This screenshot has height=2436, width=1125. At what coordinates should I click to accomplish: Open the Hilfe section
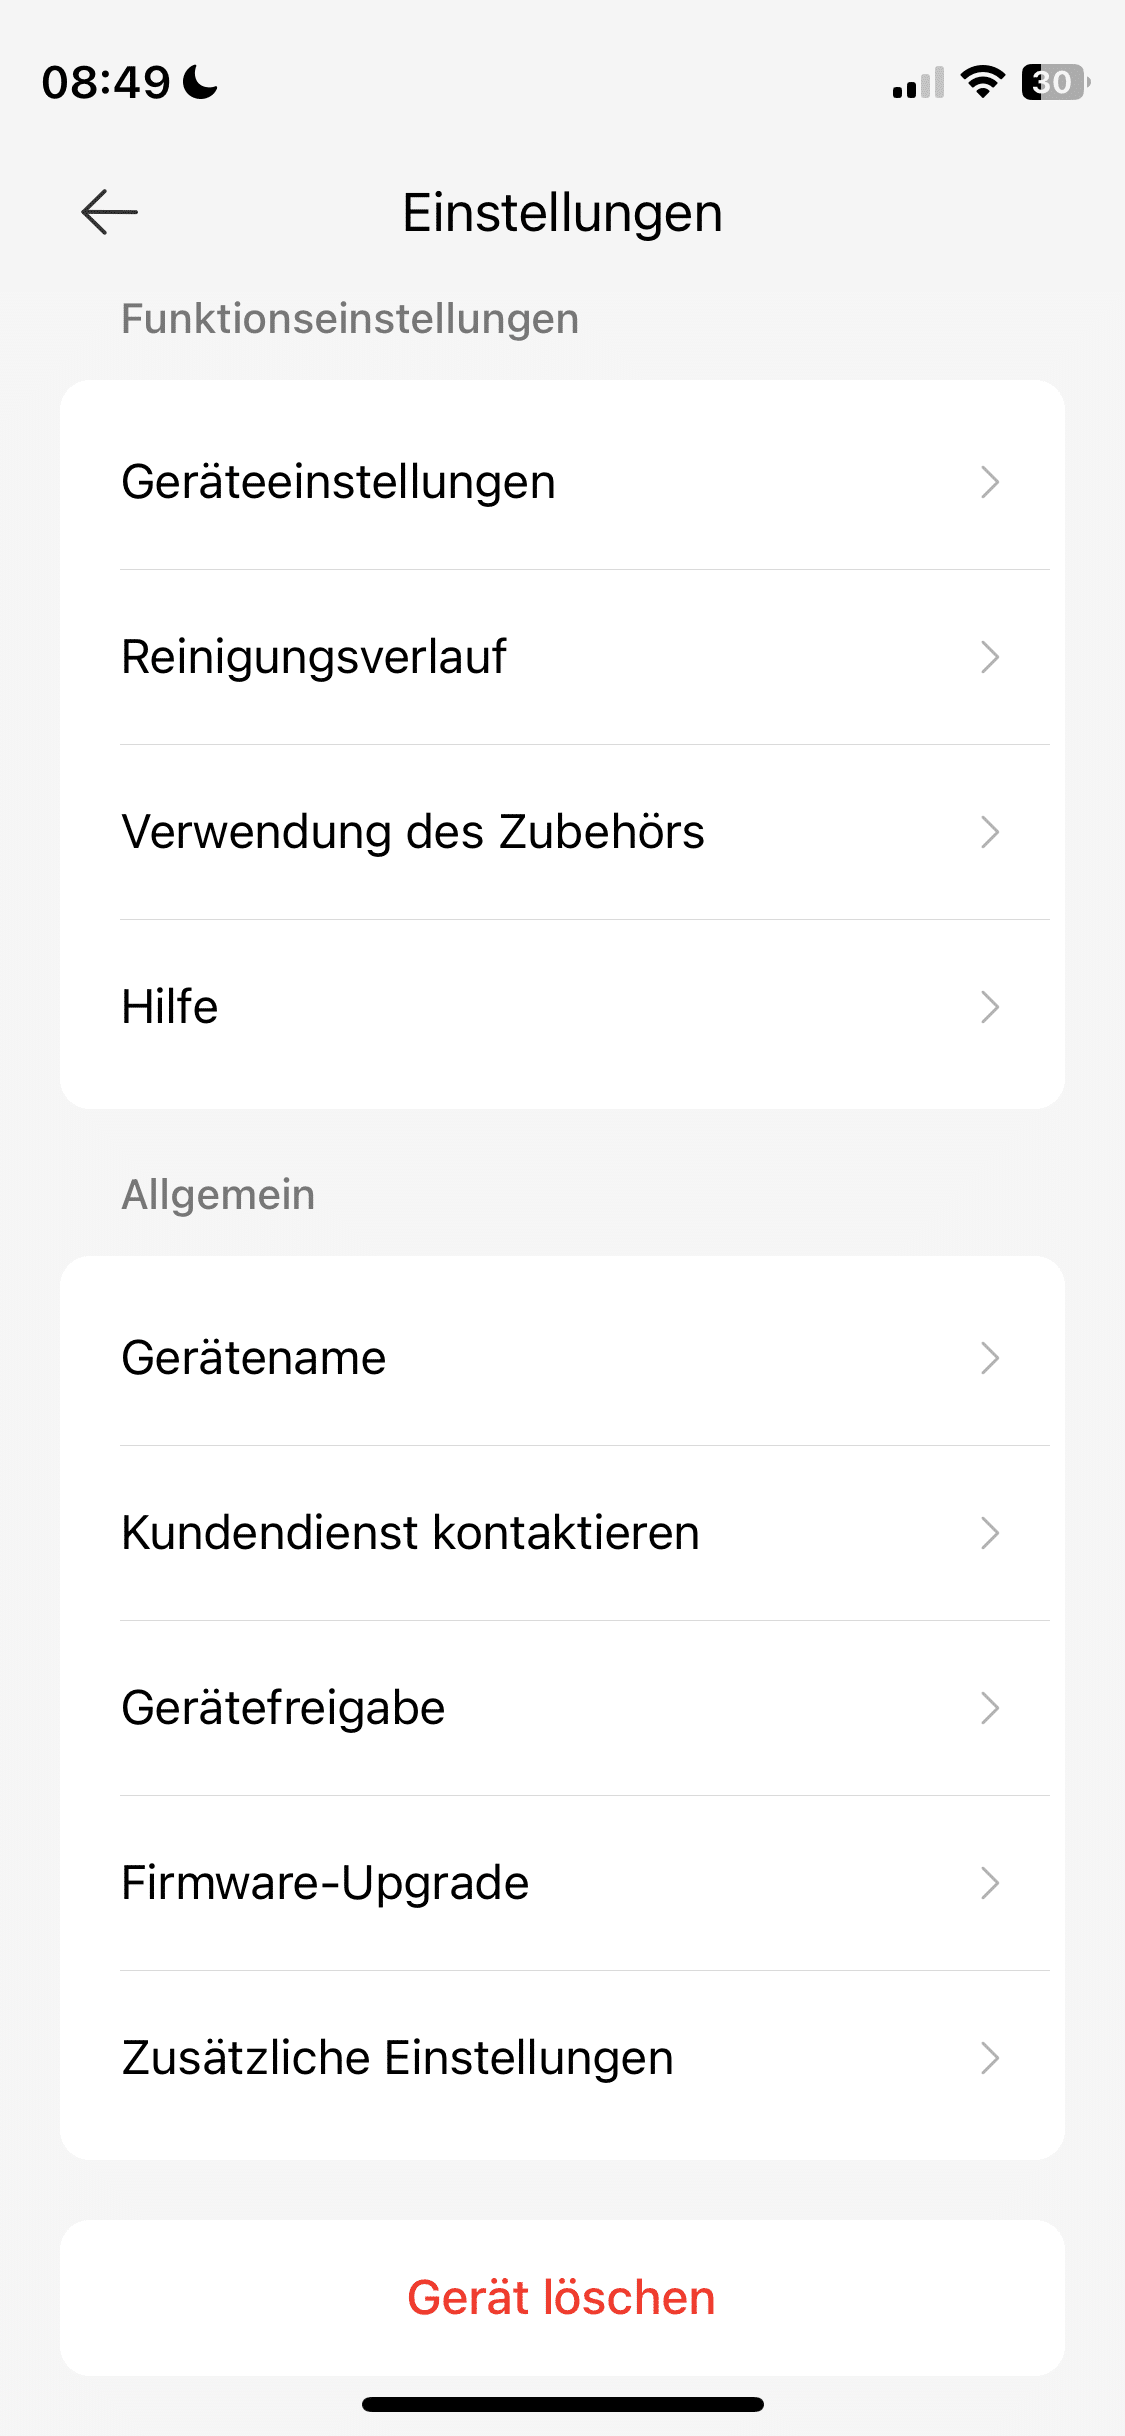[170, 1007]
